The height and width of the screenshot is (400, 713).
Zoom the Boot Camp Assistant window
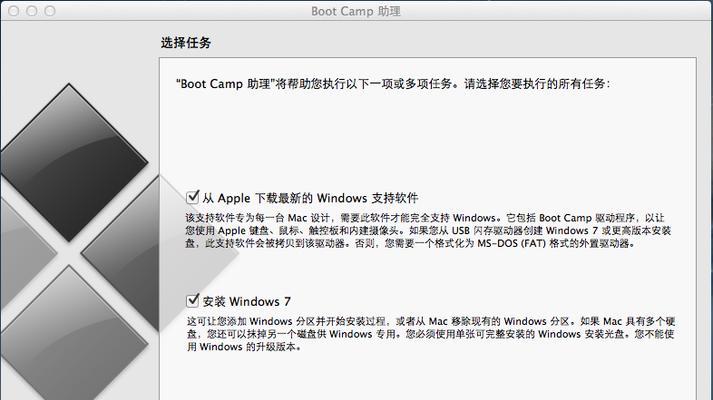50,10
